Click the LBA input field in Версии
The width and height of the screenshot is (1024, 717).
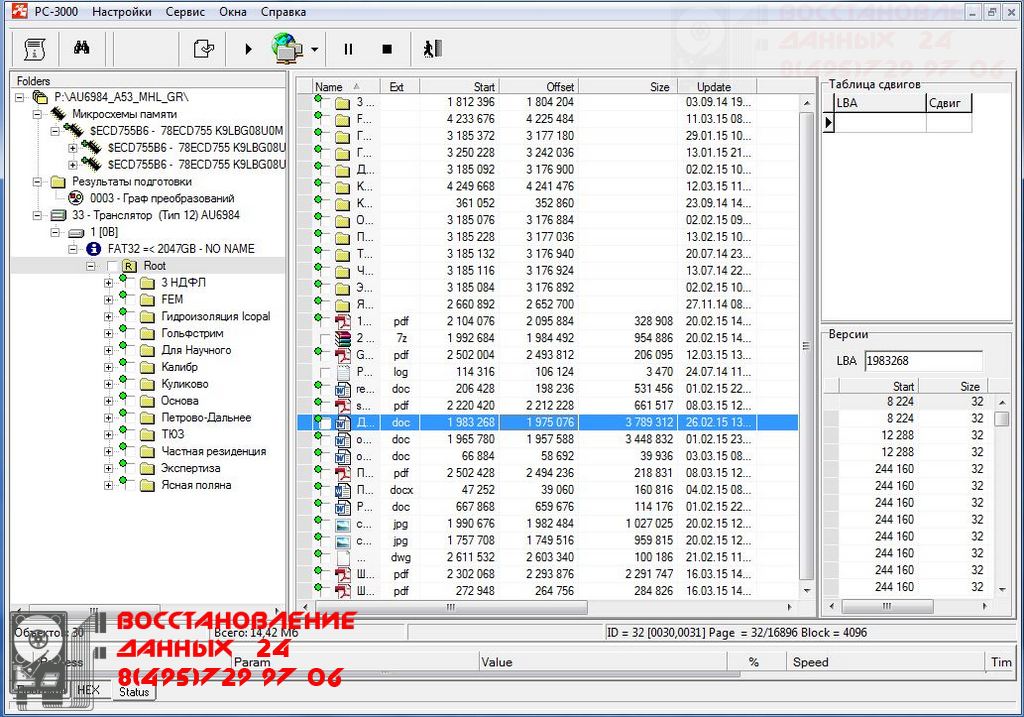922,361
